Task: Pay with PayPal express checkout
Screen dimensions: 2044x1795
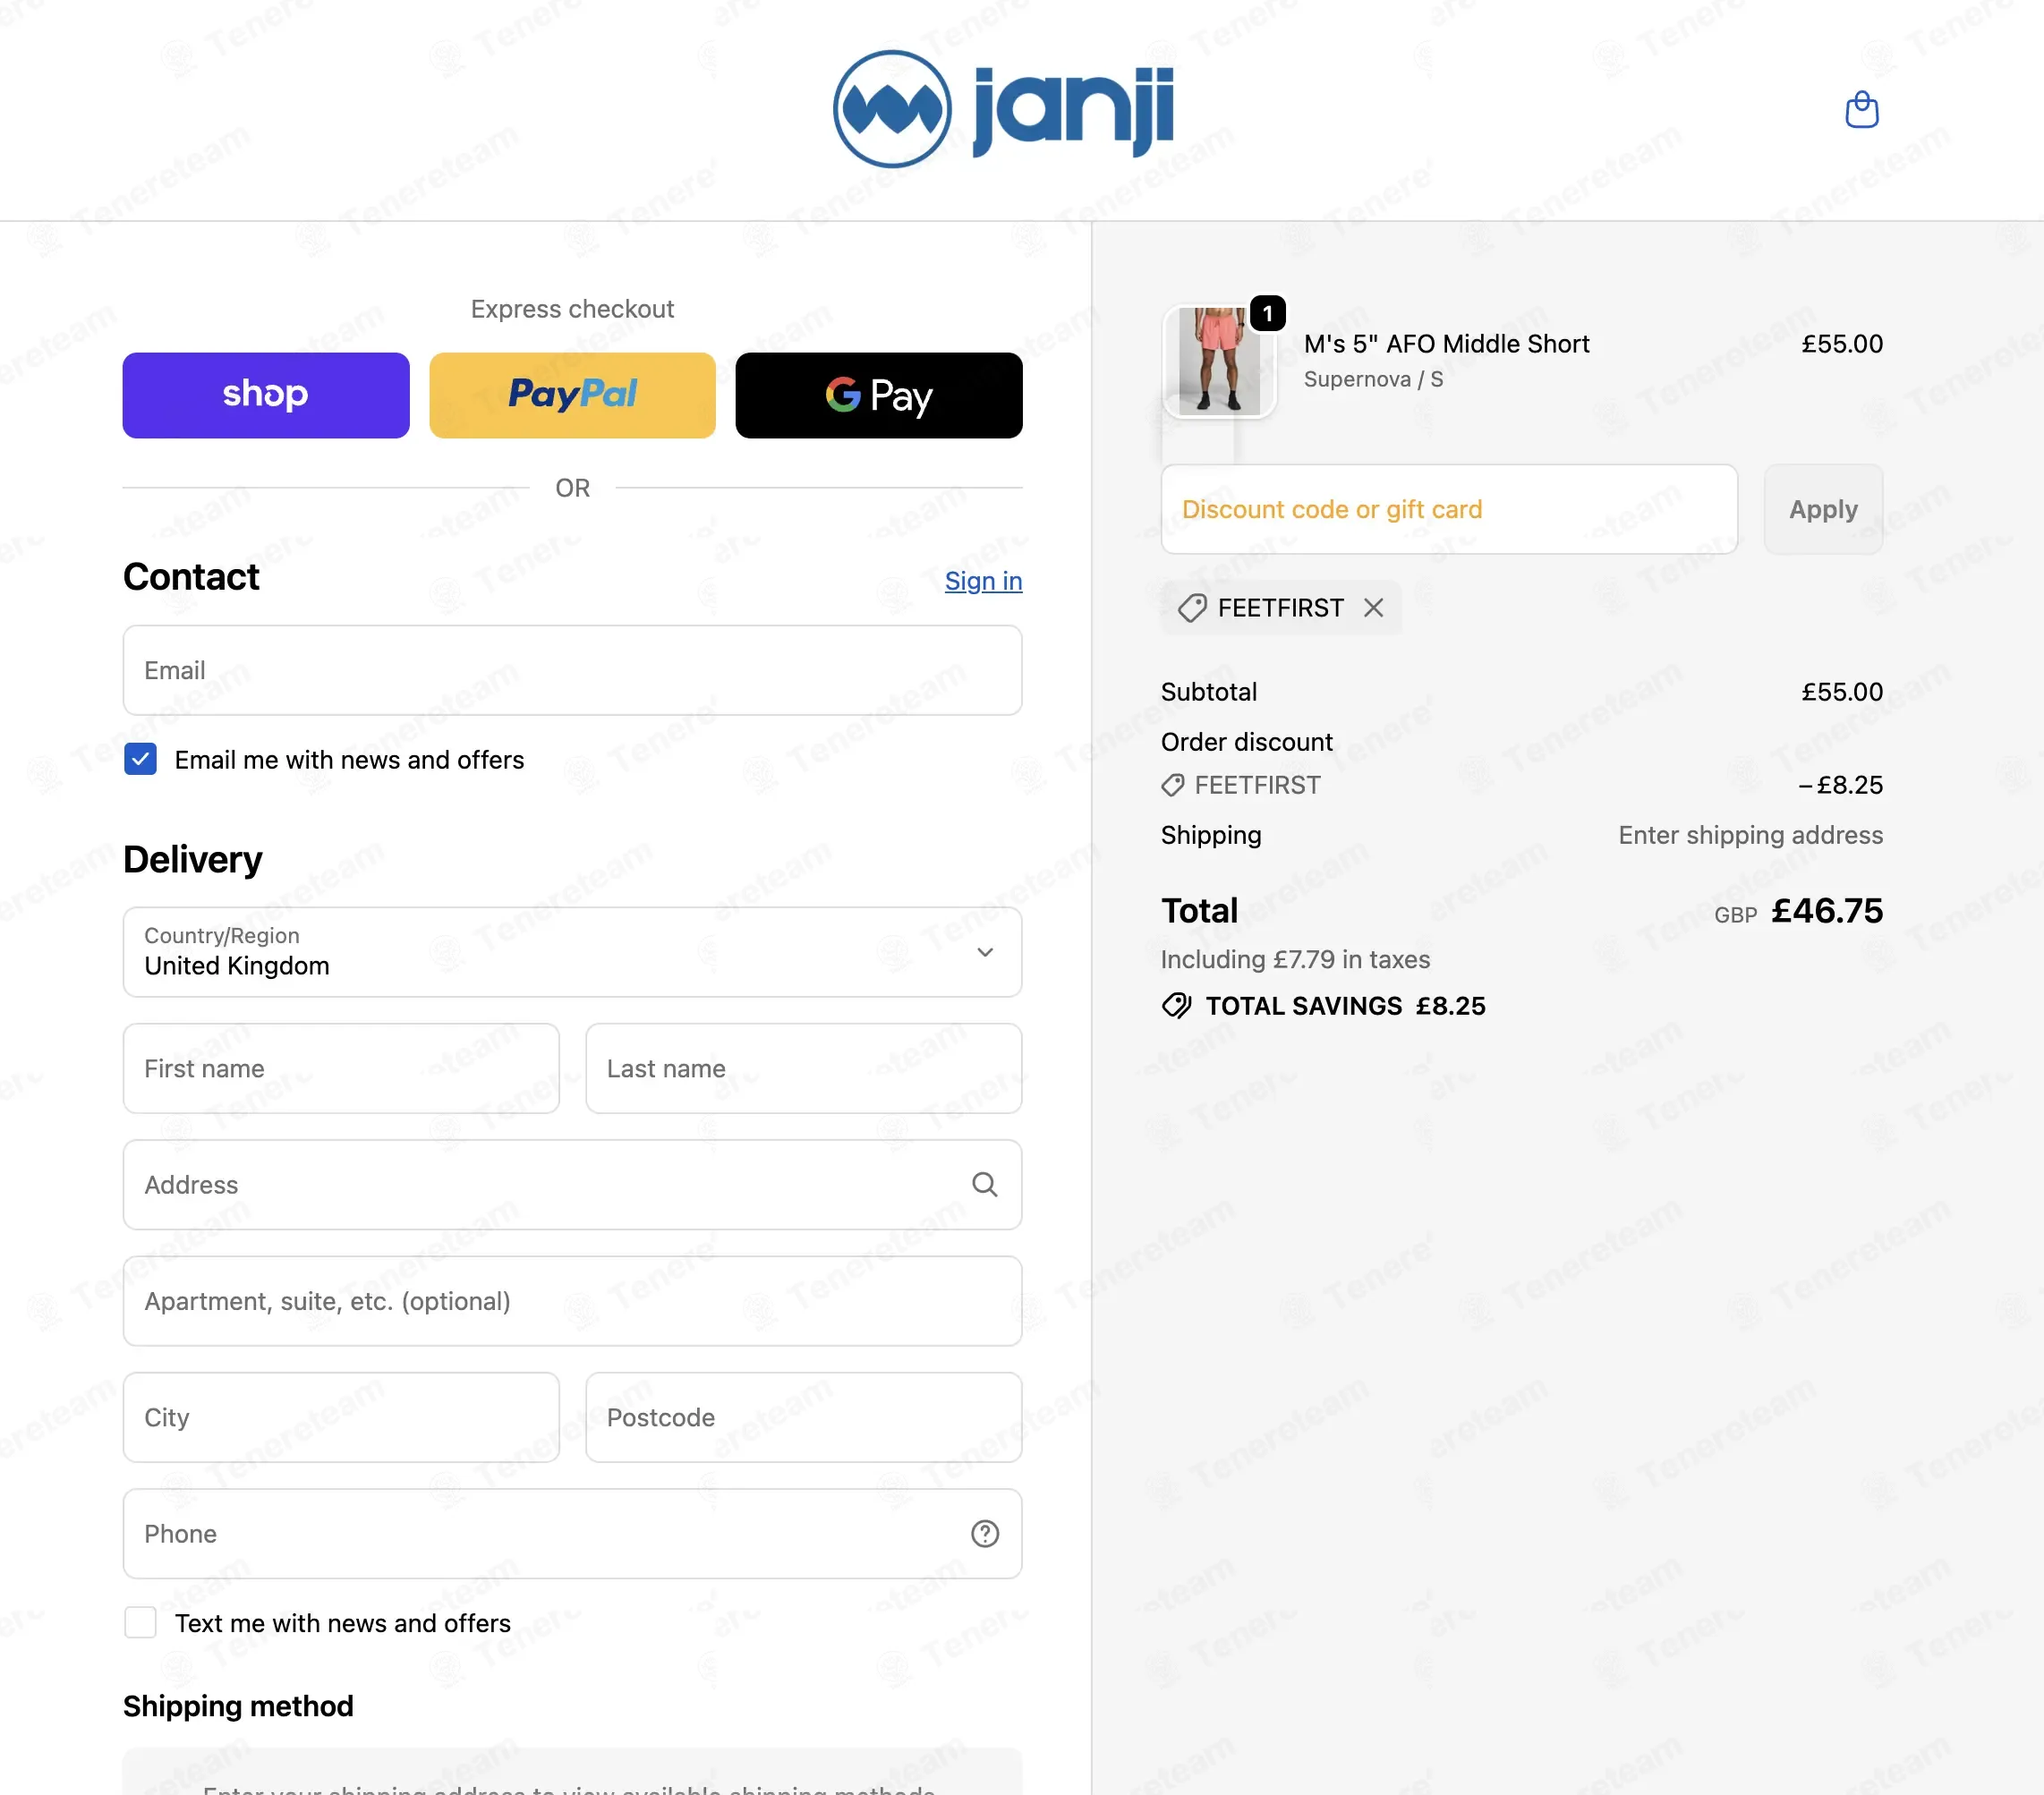Action: tap(572, 395)
